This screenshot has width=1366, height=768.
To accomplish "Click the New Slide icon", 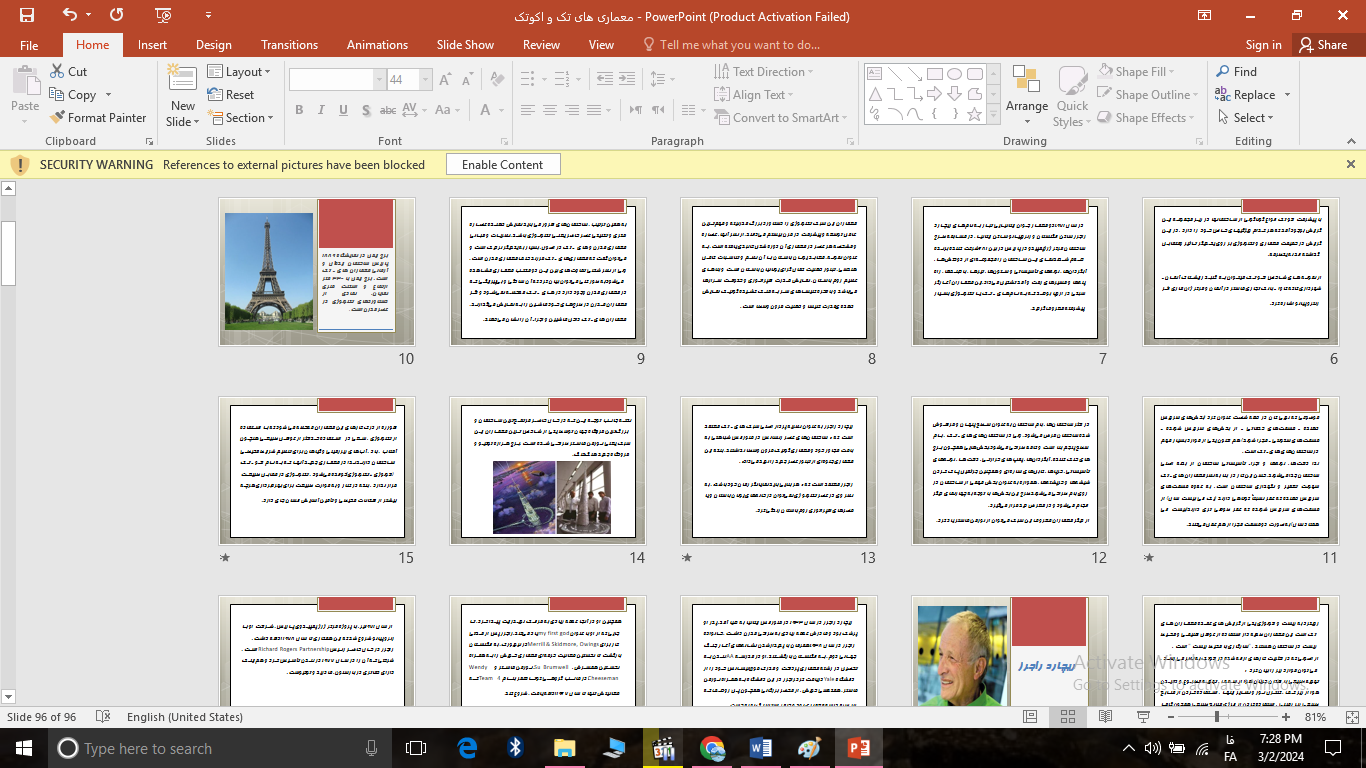I will tap(182, 80).
